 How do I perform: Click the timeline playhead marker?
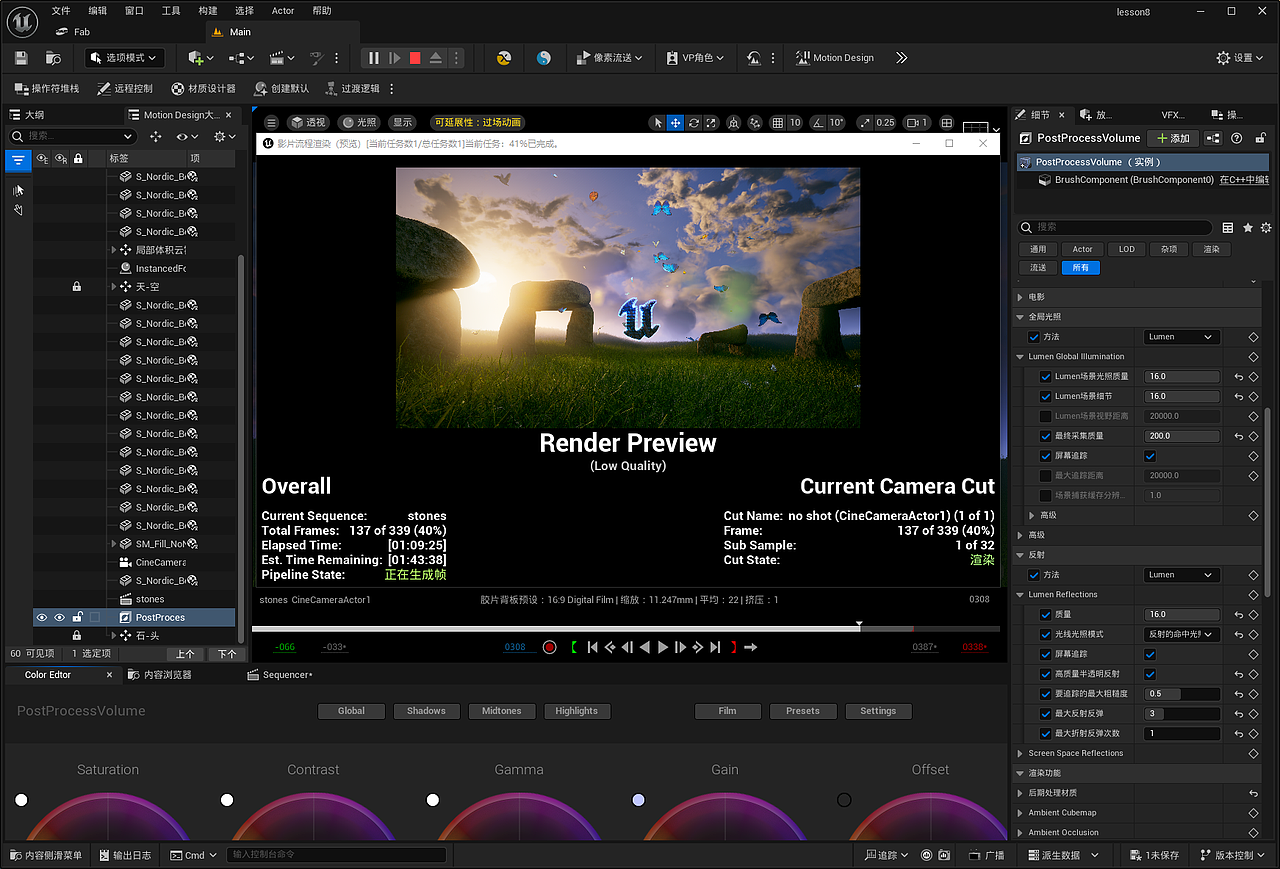(859, 626)
